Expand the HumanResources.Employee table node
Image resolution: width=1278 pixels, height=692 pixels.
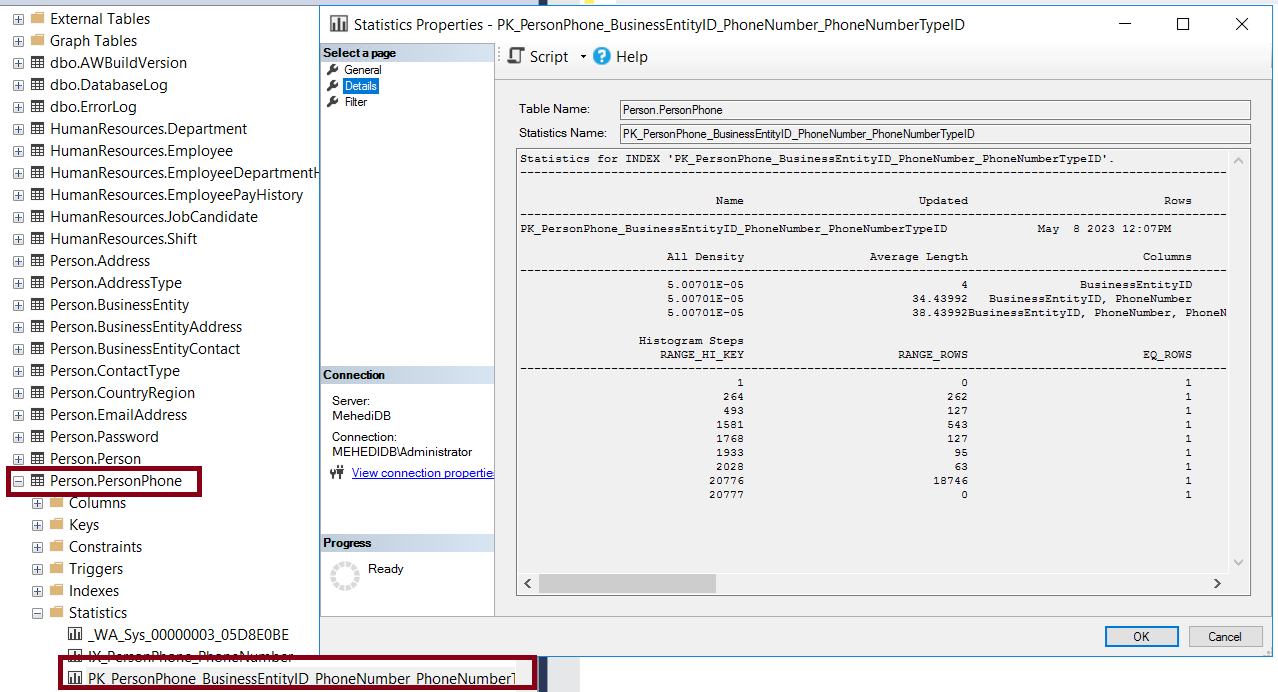(18, 151)
